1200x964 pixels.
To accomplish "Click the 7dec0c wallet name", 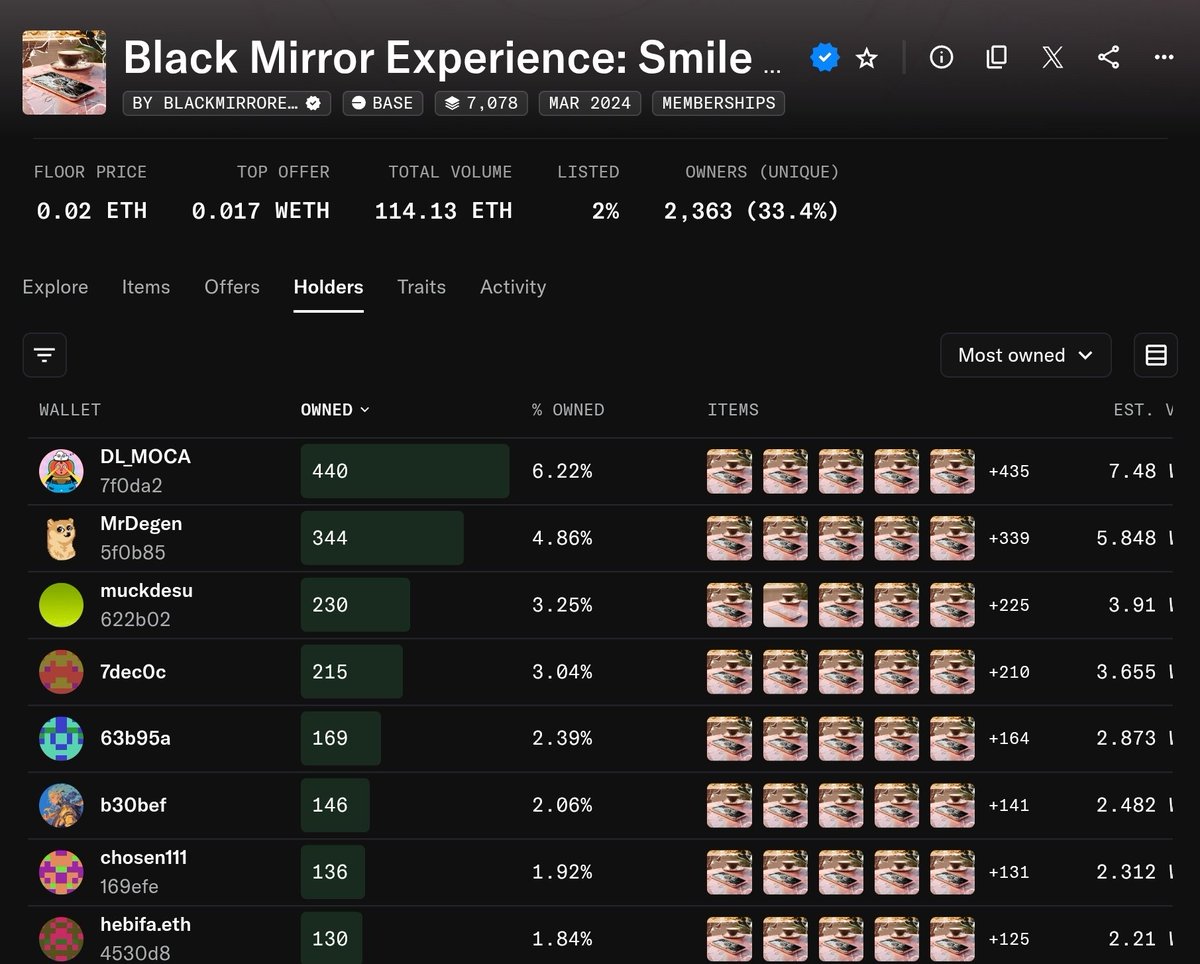I will (x=133, y=672).
